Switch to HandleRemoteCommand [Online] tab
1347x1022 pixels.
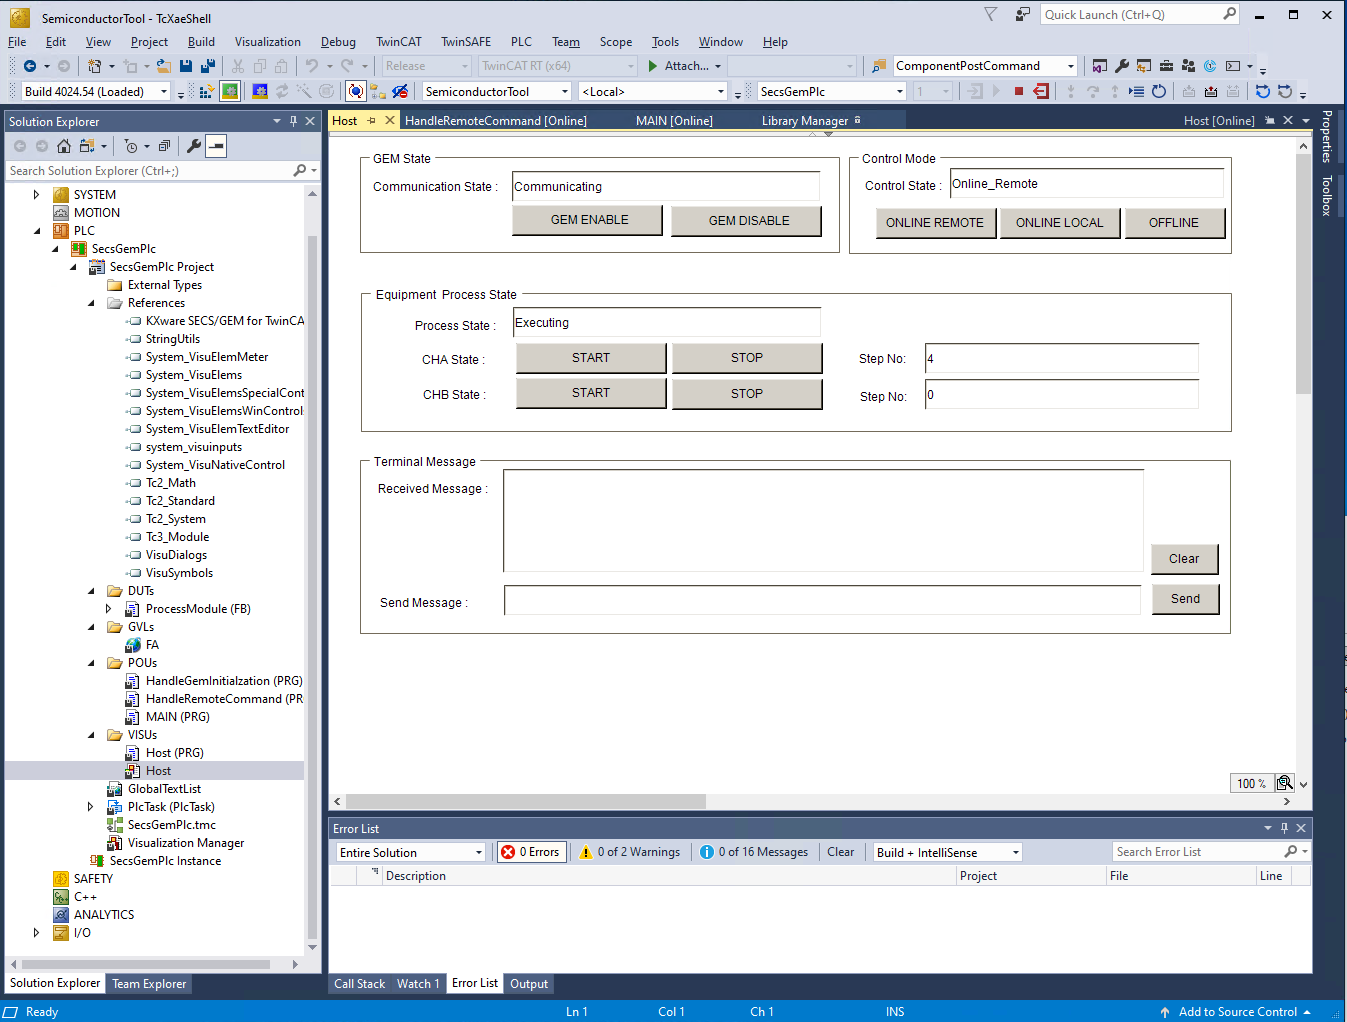tap(496, 121)
